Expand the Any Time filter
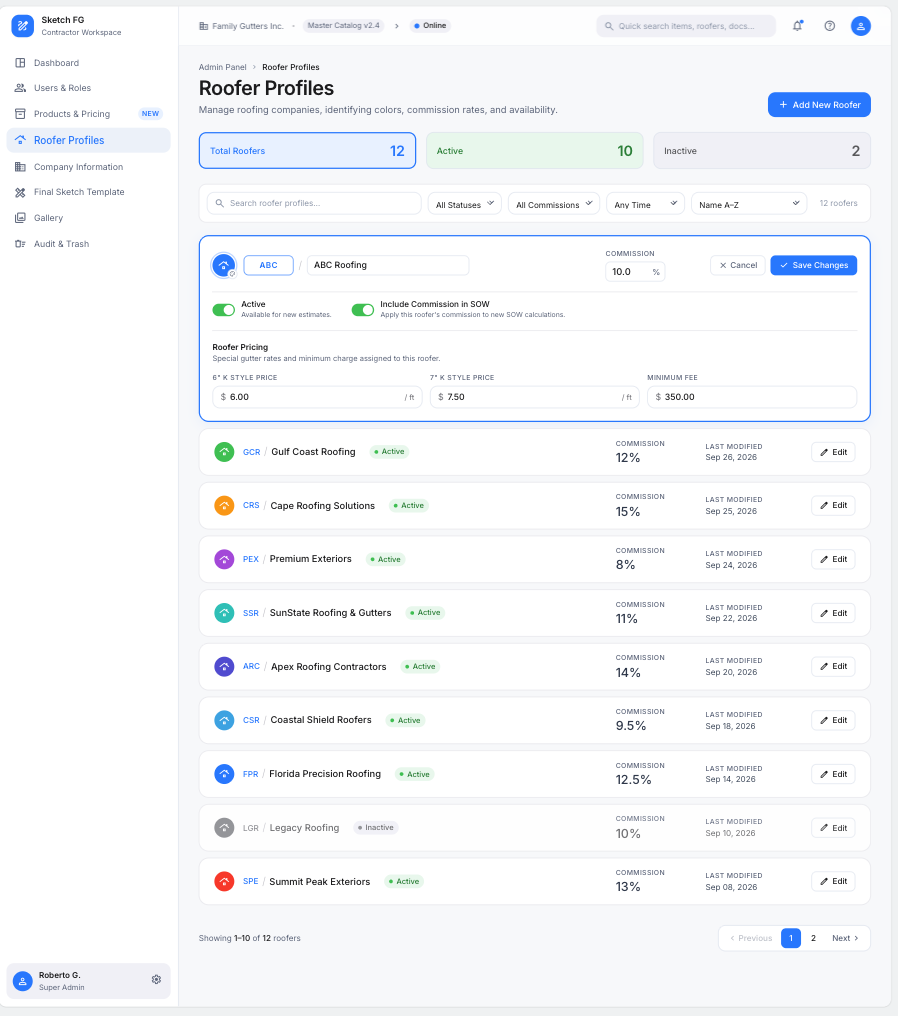 [645, 204]
